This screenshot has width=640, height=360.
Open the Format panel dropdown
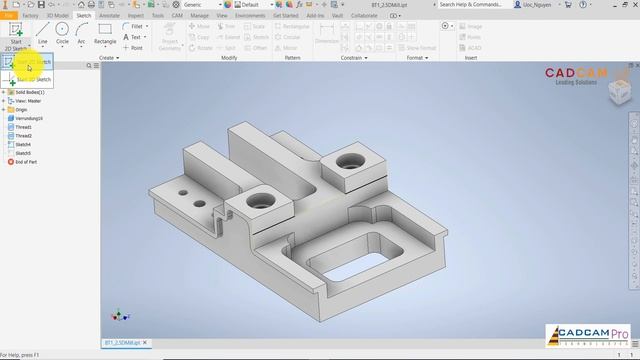click(x=417, y=58)
